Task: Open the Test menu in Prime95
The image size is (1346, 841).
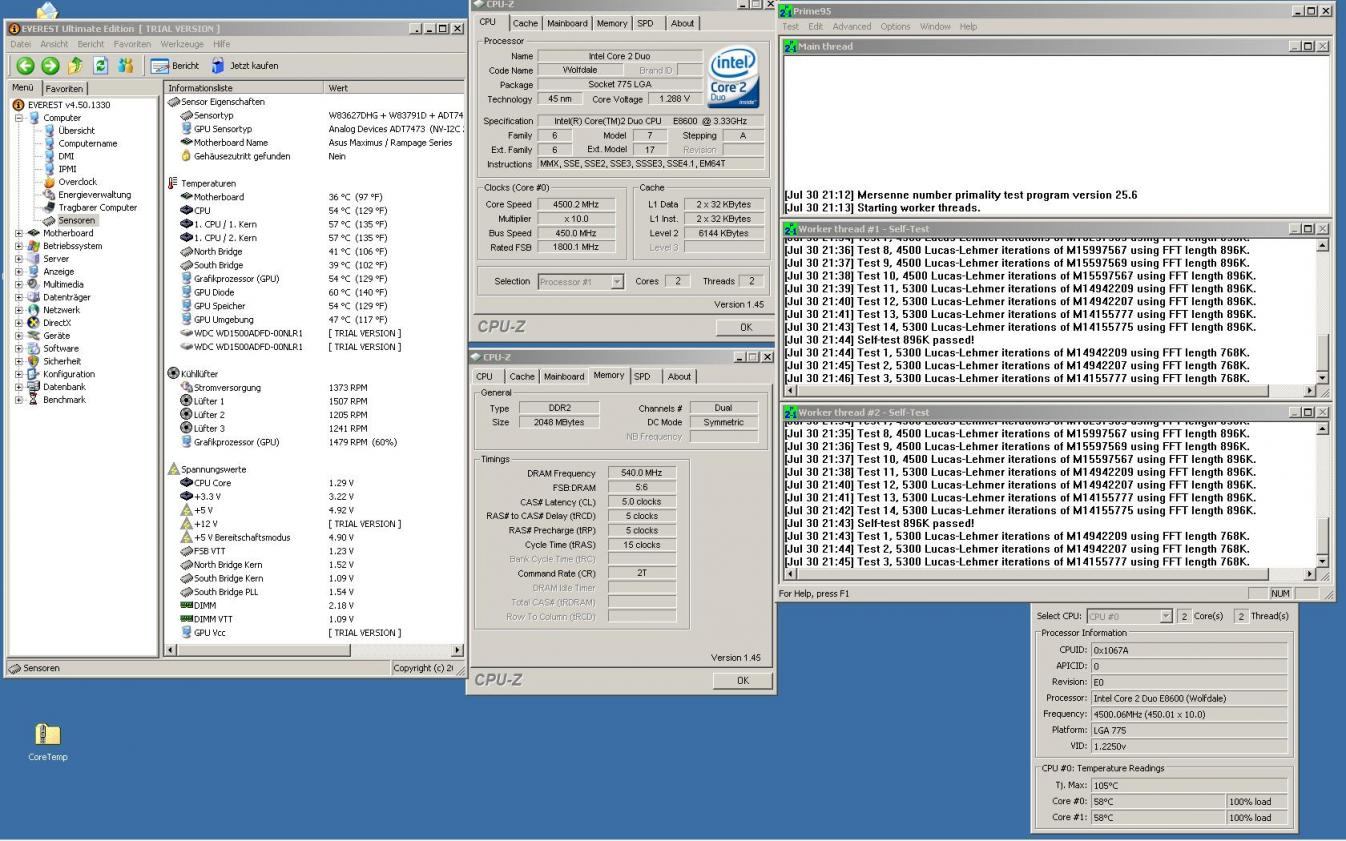Action: (791, 26)
